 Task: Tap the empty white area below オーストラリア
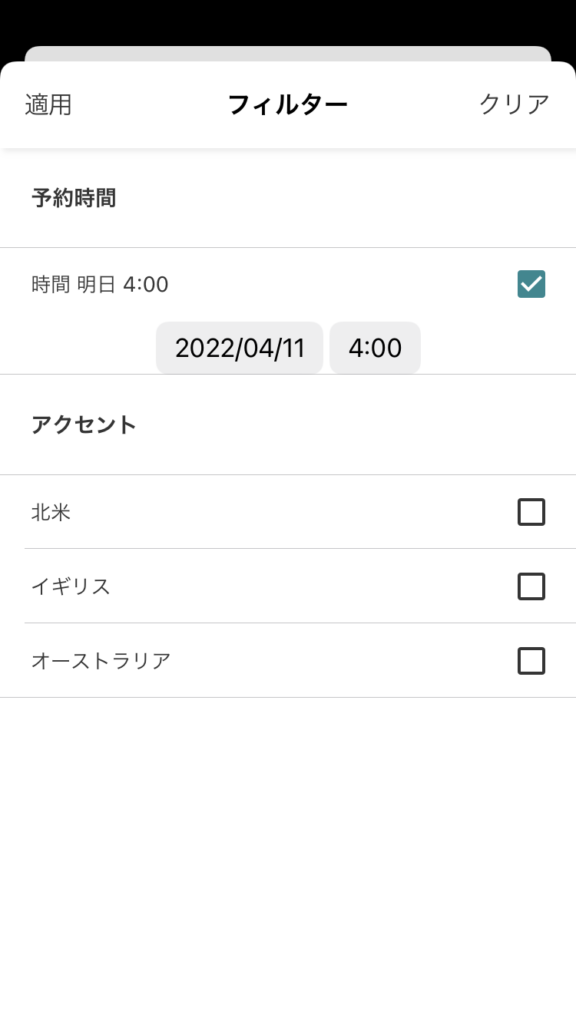coord(288,861)
